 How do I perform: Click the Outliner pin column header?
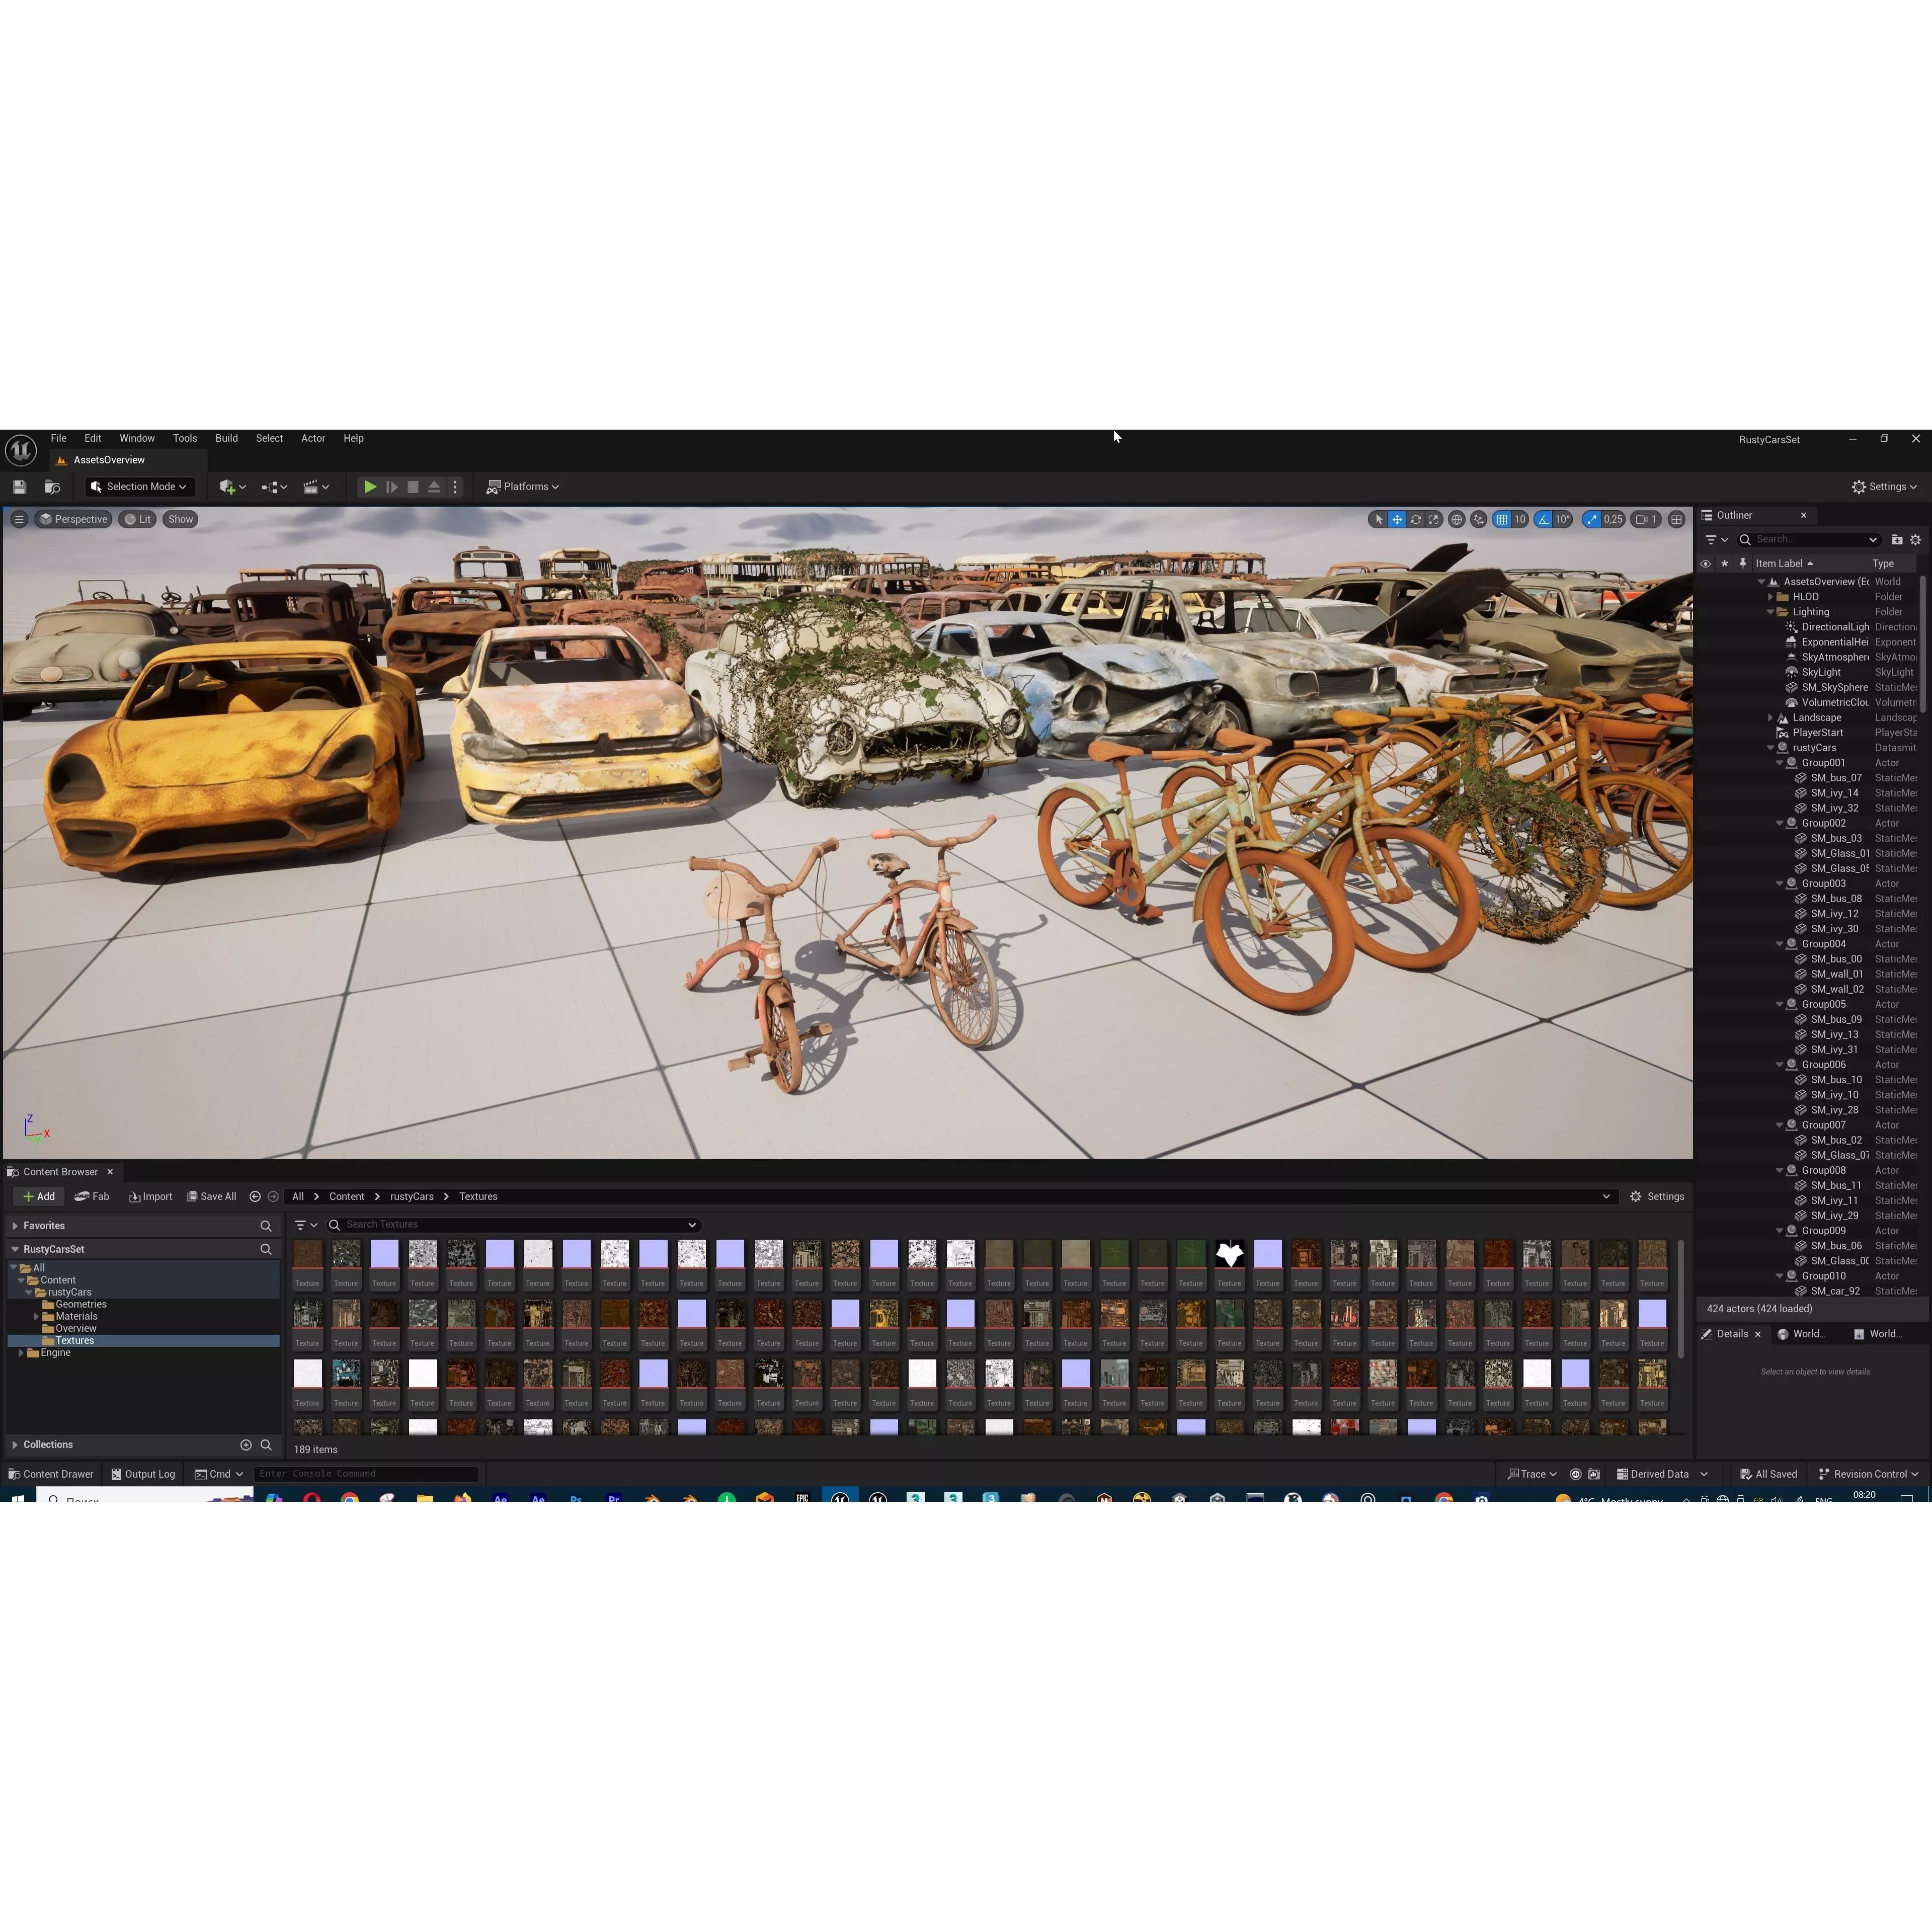click(1743, 564)
